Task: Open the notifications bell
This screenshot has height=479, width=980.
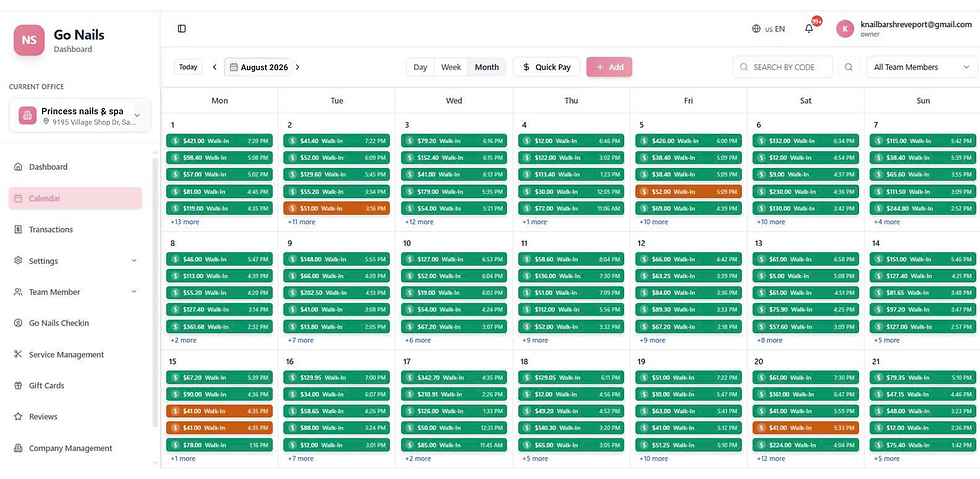Action: (x=809, y=29)
